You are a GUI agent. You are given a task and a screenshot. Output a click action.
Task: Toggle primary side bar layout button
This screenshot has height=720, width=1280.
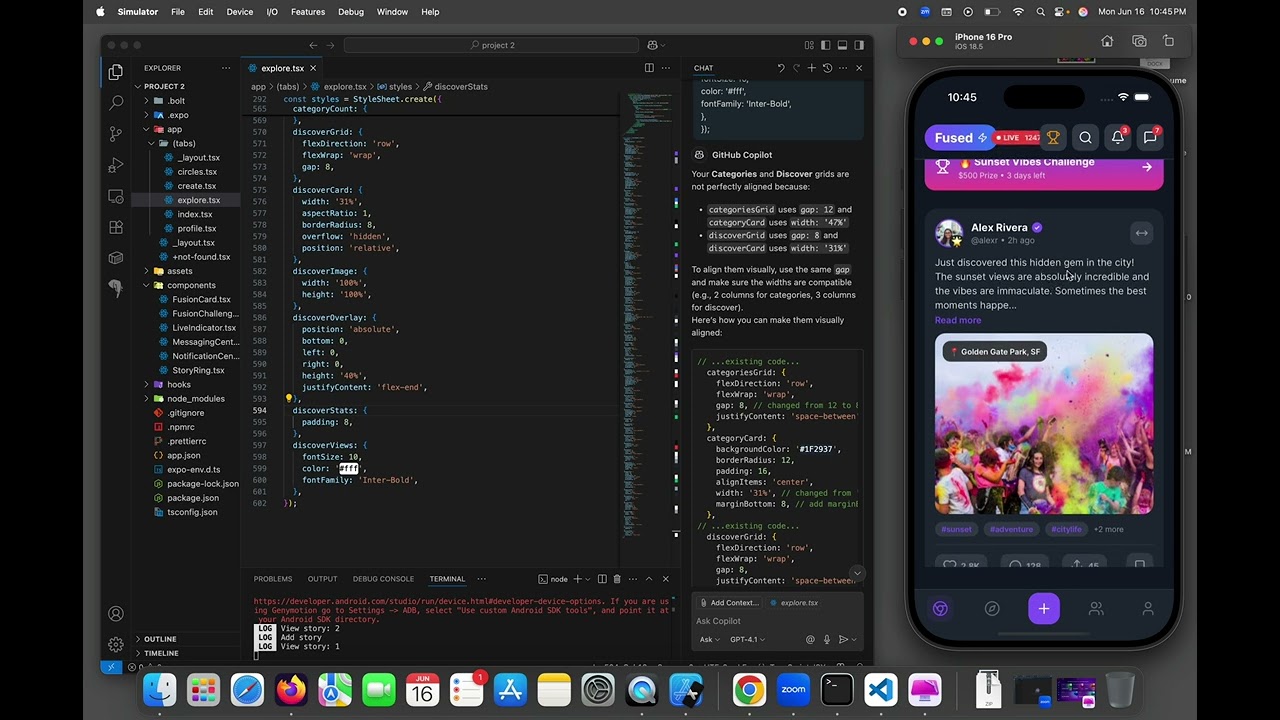click(826, 45)
